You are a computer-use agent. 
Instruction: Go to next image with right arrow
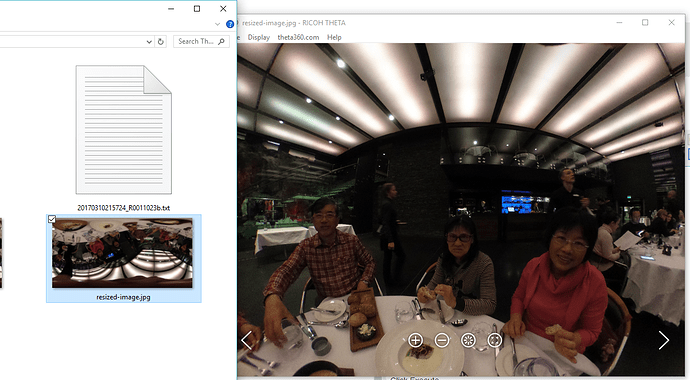click(x=664, y=340)
